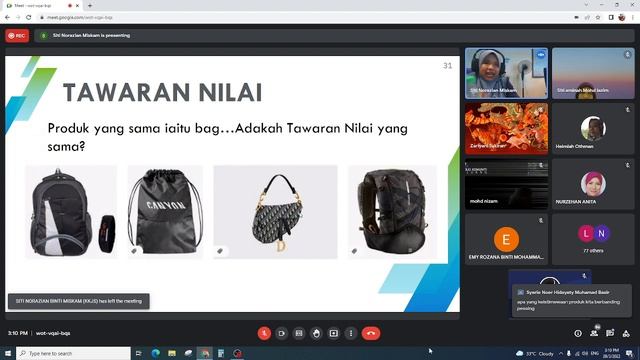Open Task View on the taskbar
Viewport: 640px width, 360px height.
pyautogui.click(x=138, y=353)
